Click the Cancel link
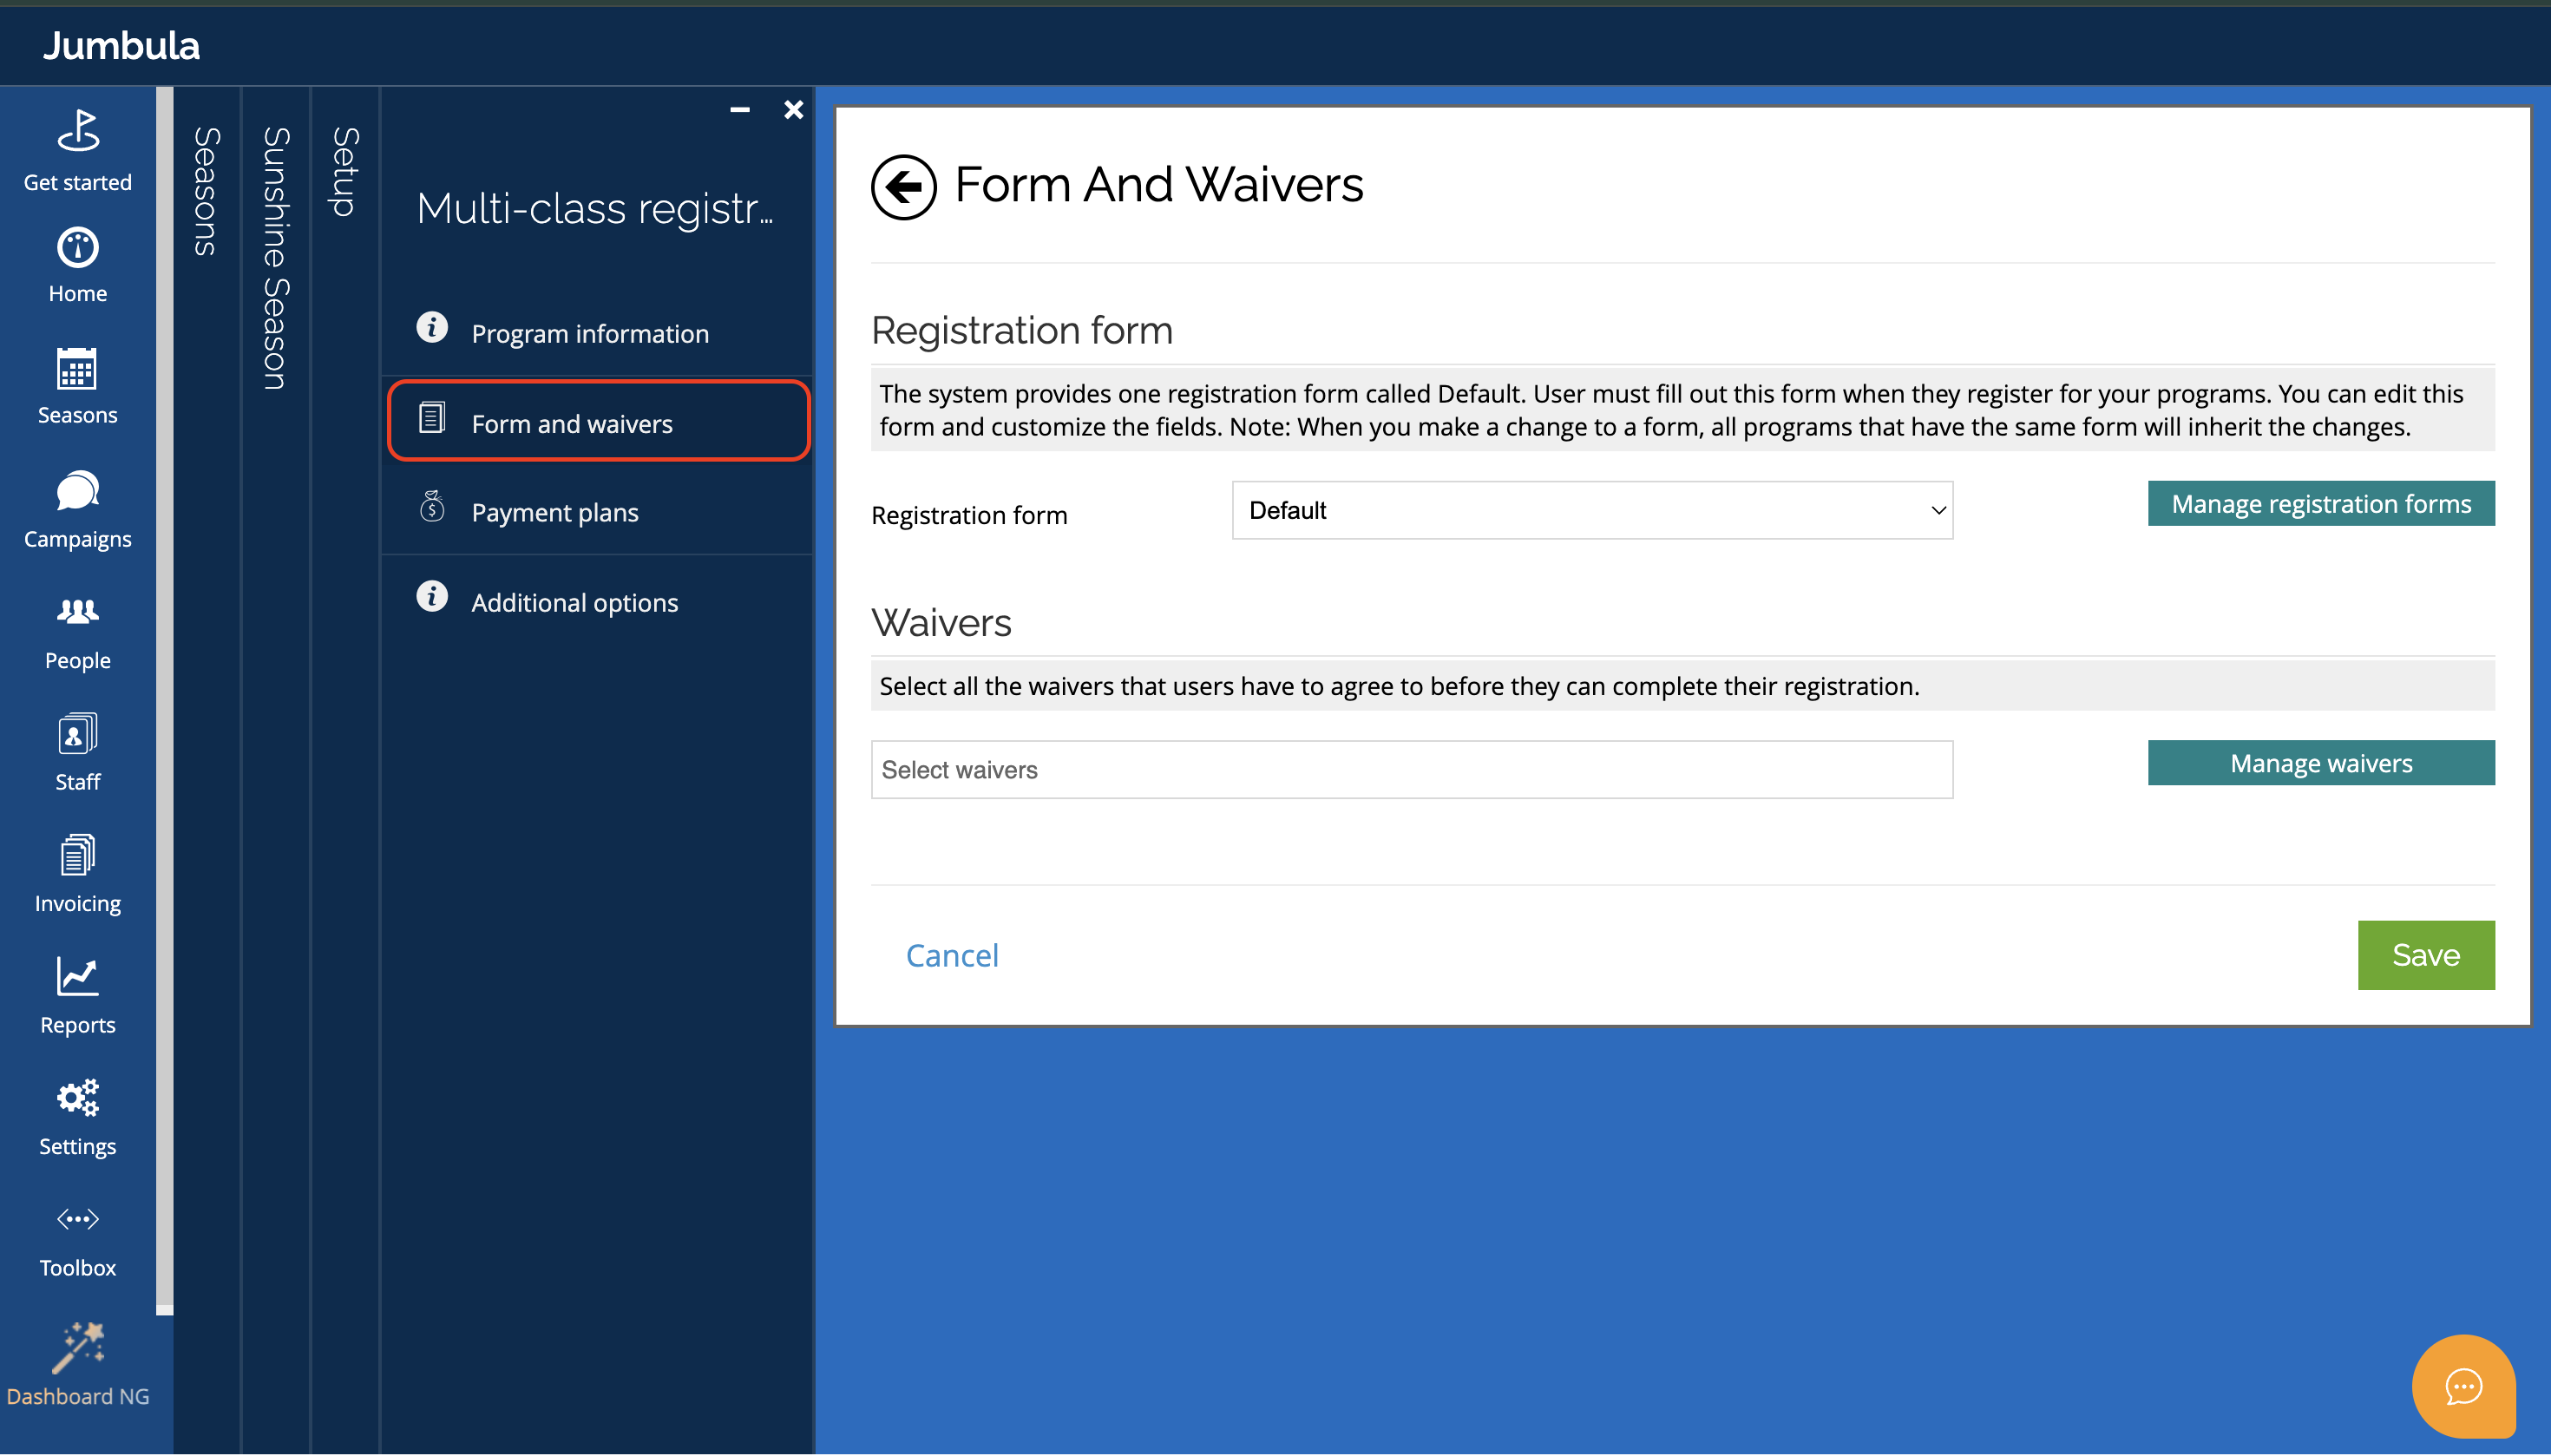The image size is (2551, 1456). (x=951, y=955)
